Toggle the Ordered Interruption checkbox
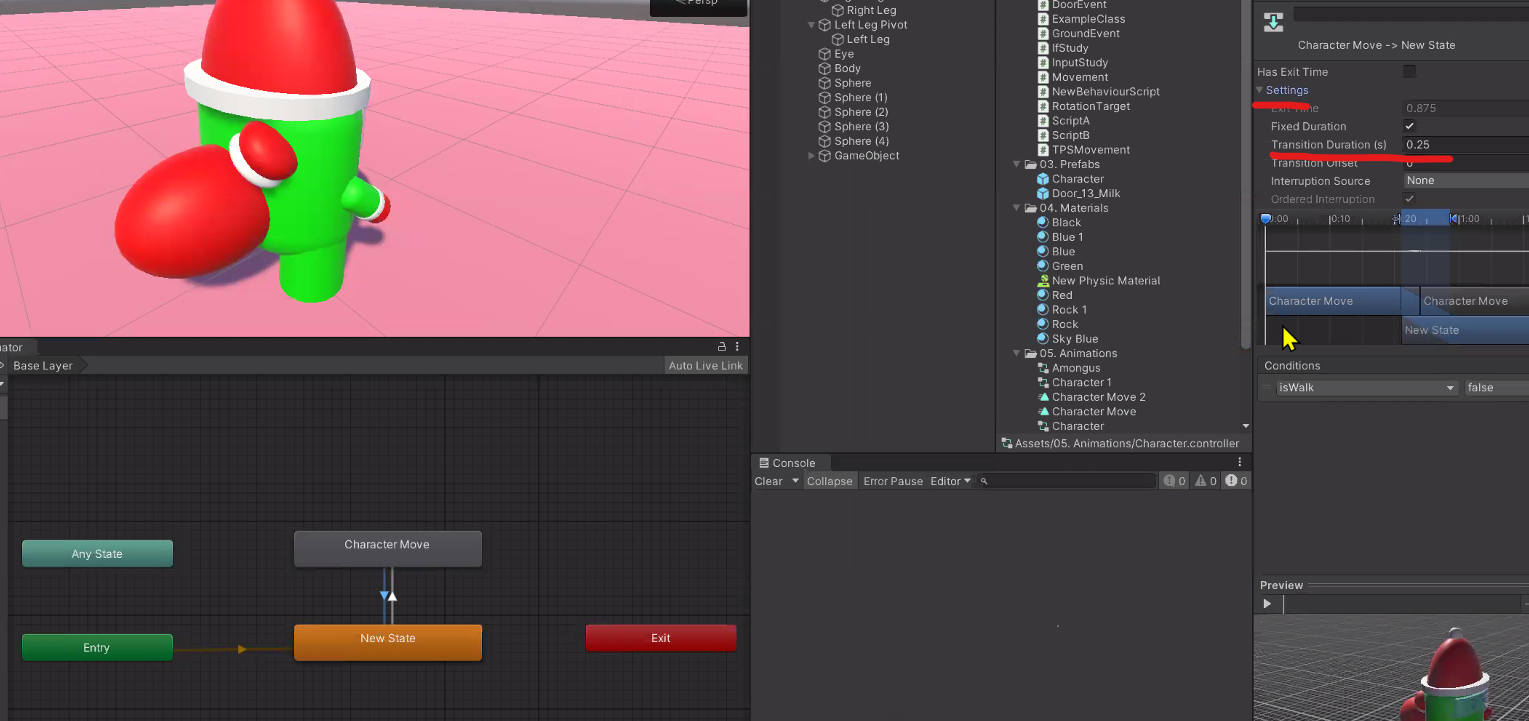Image resolution: width=1529 pixels, height=721 pixels. 1410,199
